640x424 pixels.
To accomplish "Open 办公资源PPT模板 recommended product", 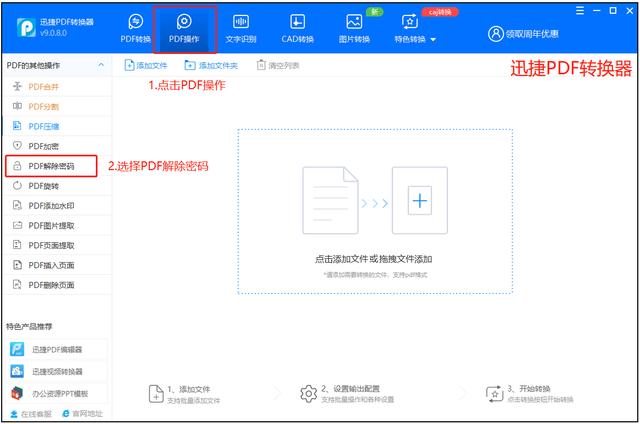I will coord(57,393).
